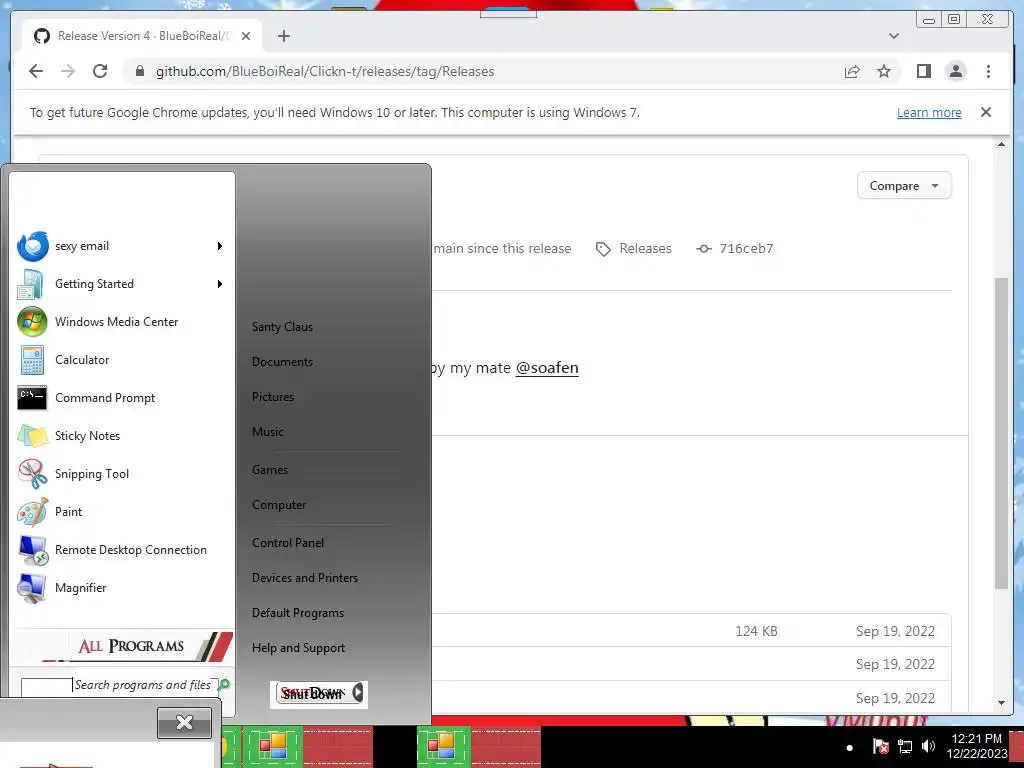Expand the sexy email submenu arrow
The width and height of the screenshot is (1024, 768).
pos(220,246)
